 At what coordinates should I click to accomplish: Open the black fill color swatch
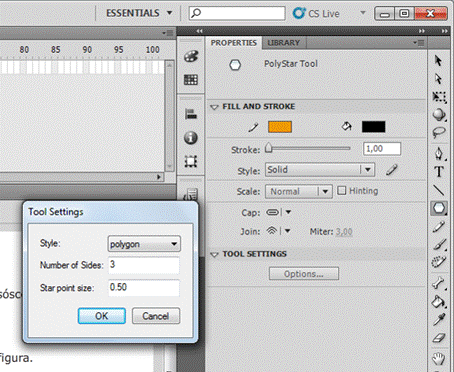coord(373,127)
